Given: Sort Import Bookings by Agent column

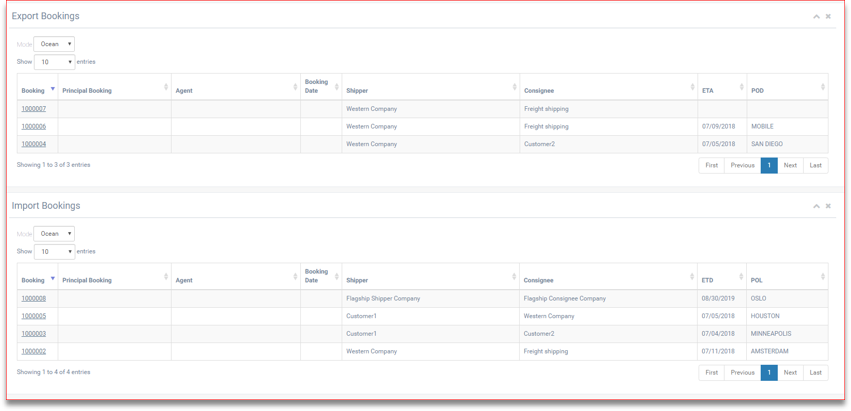Looking at the screenshot, I should pyautogui.click(x=236, y=276).
